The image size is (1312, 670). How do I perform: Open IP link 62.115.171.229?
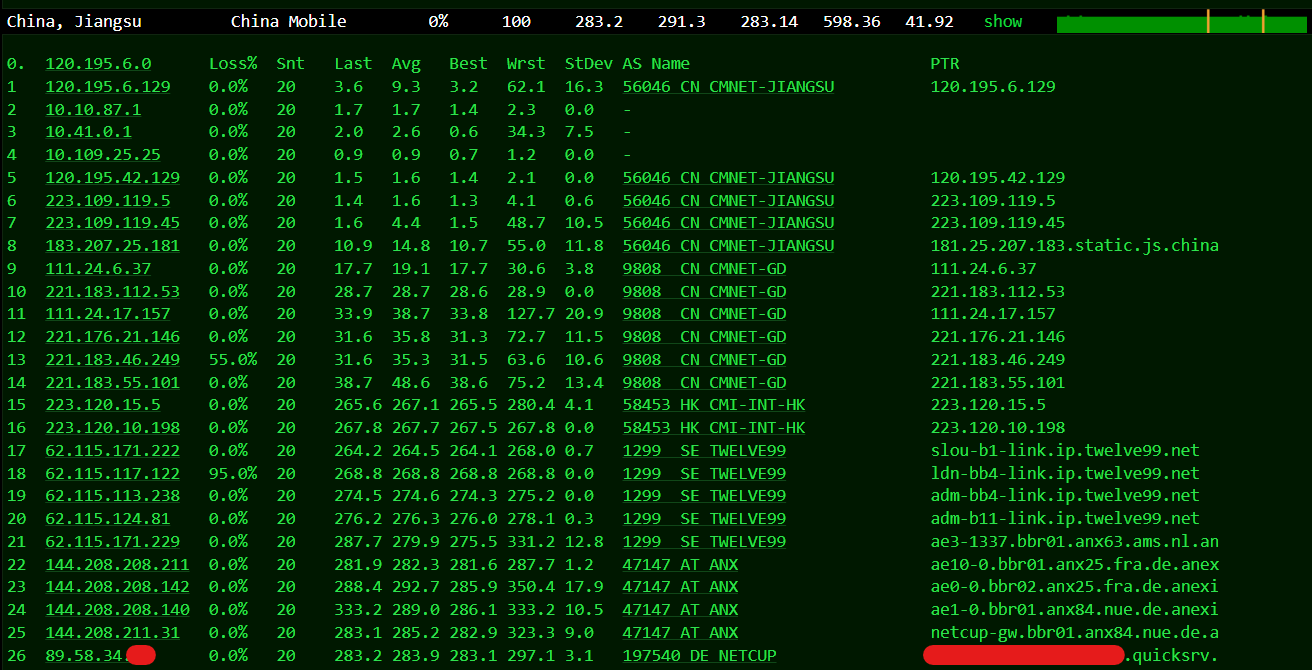click(x=112, y=542)
